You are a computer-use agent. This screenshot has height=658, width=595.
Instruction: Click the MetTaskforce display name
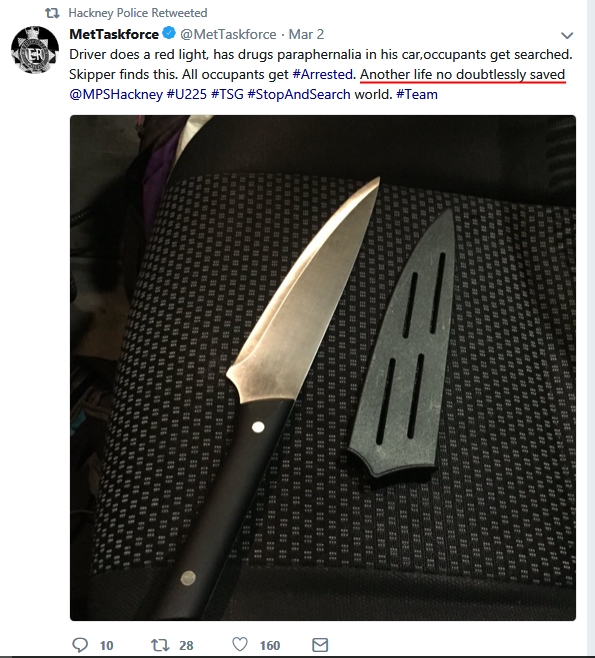(114, 34)
